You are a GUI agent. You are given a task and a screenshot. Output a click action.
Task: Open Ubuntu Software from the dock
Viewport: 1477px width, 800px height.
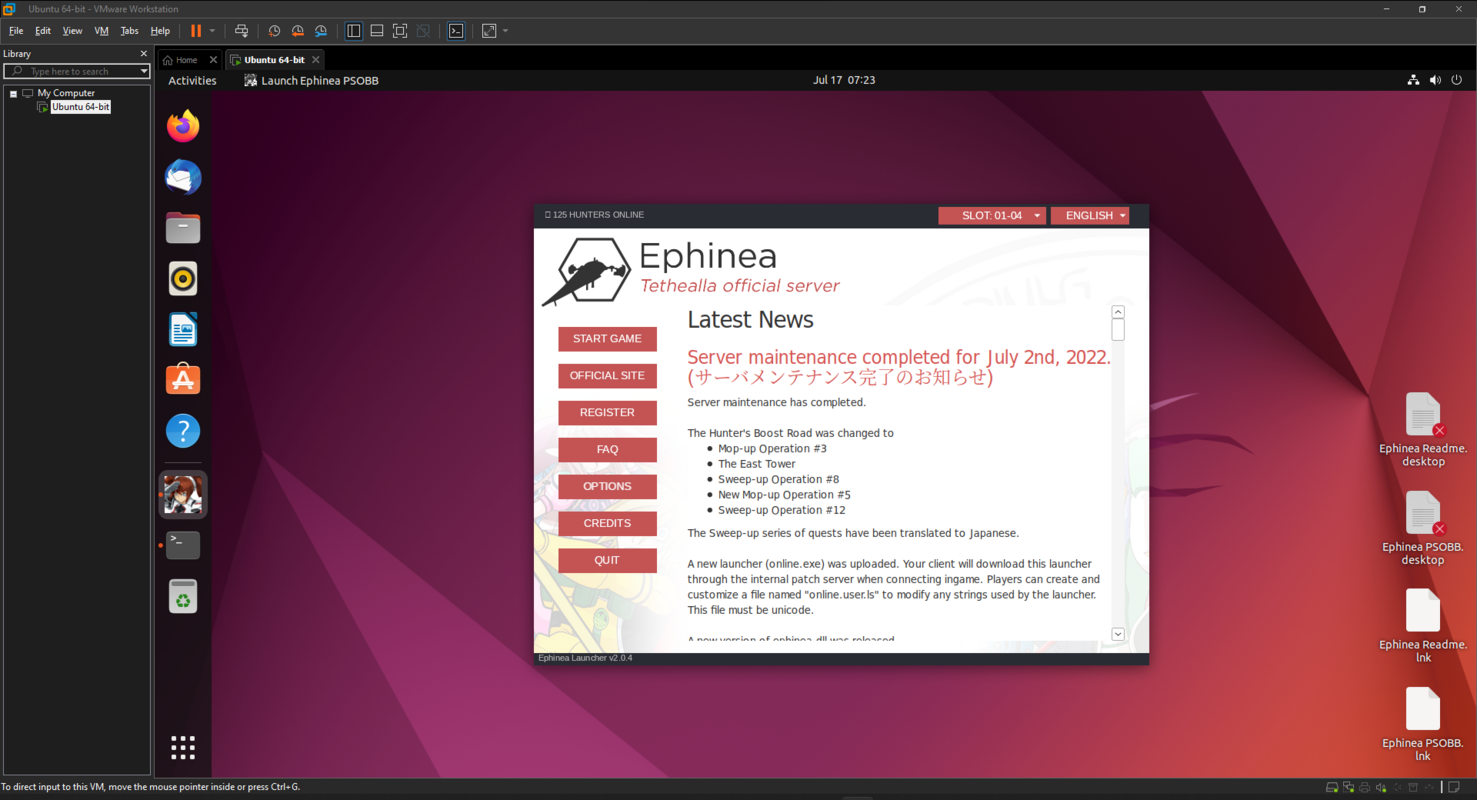(x=183, y=380)
